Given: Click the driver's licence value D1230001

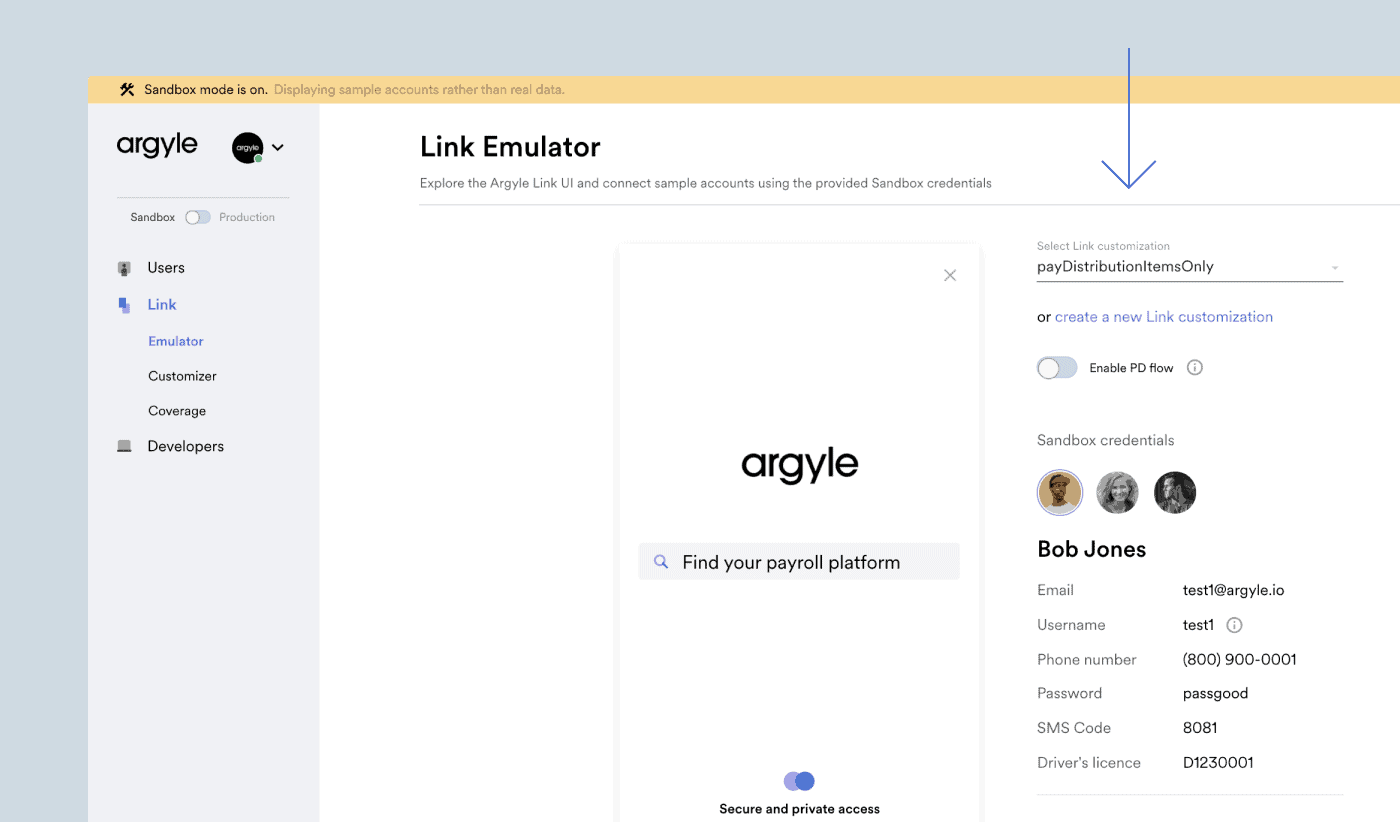Looking at the screenshot, I should tap(1218, 762).
